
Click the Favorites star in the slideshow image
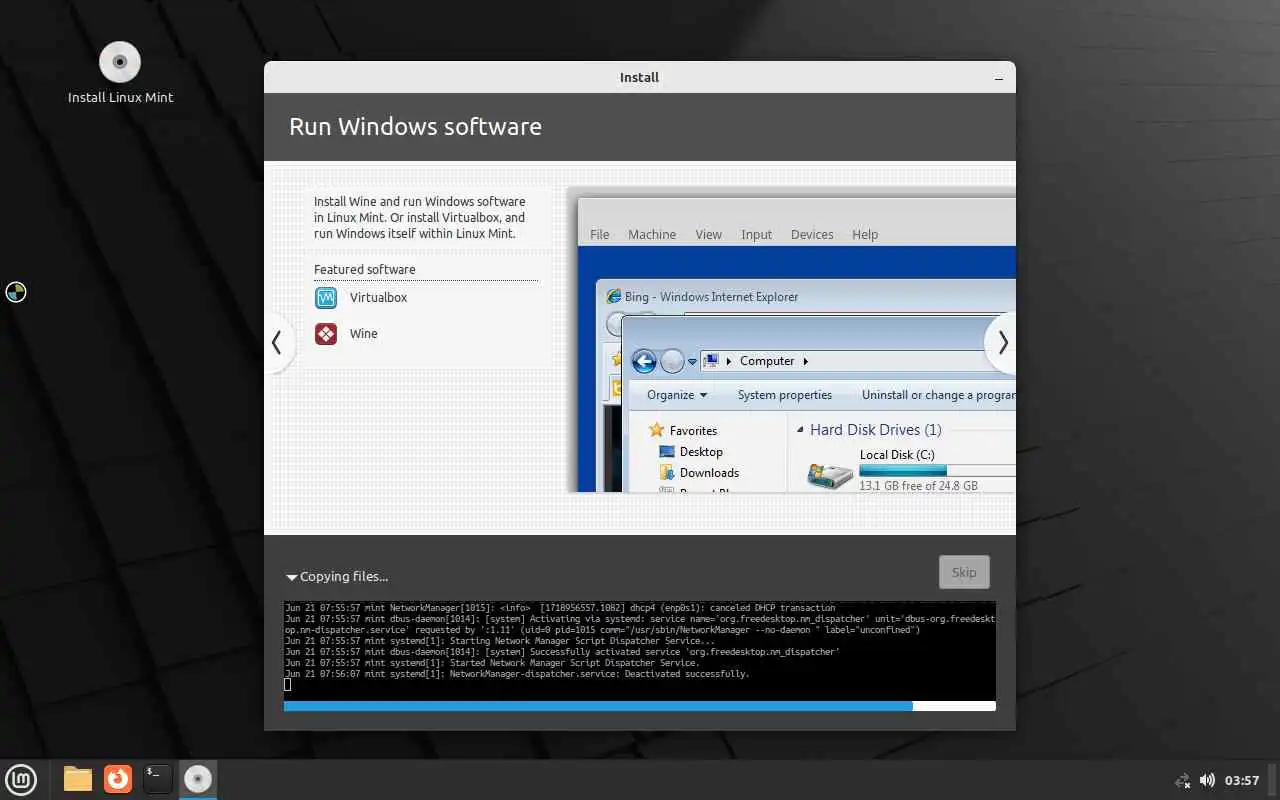point(657,430)
